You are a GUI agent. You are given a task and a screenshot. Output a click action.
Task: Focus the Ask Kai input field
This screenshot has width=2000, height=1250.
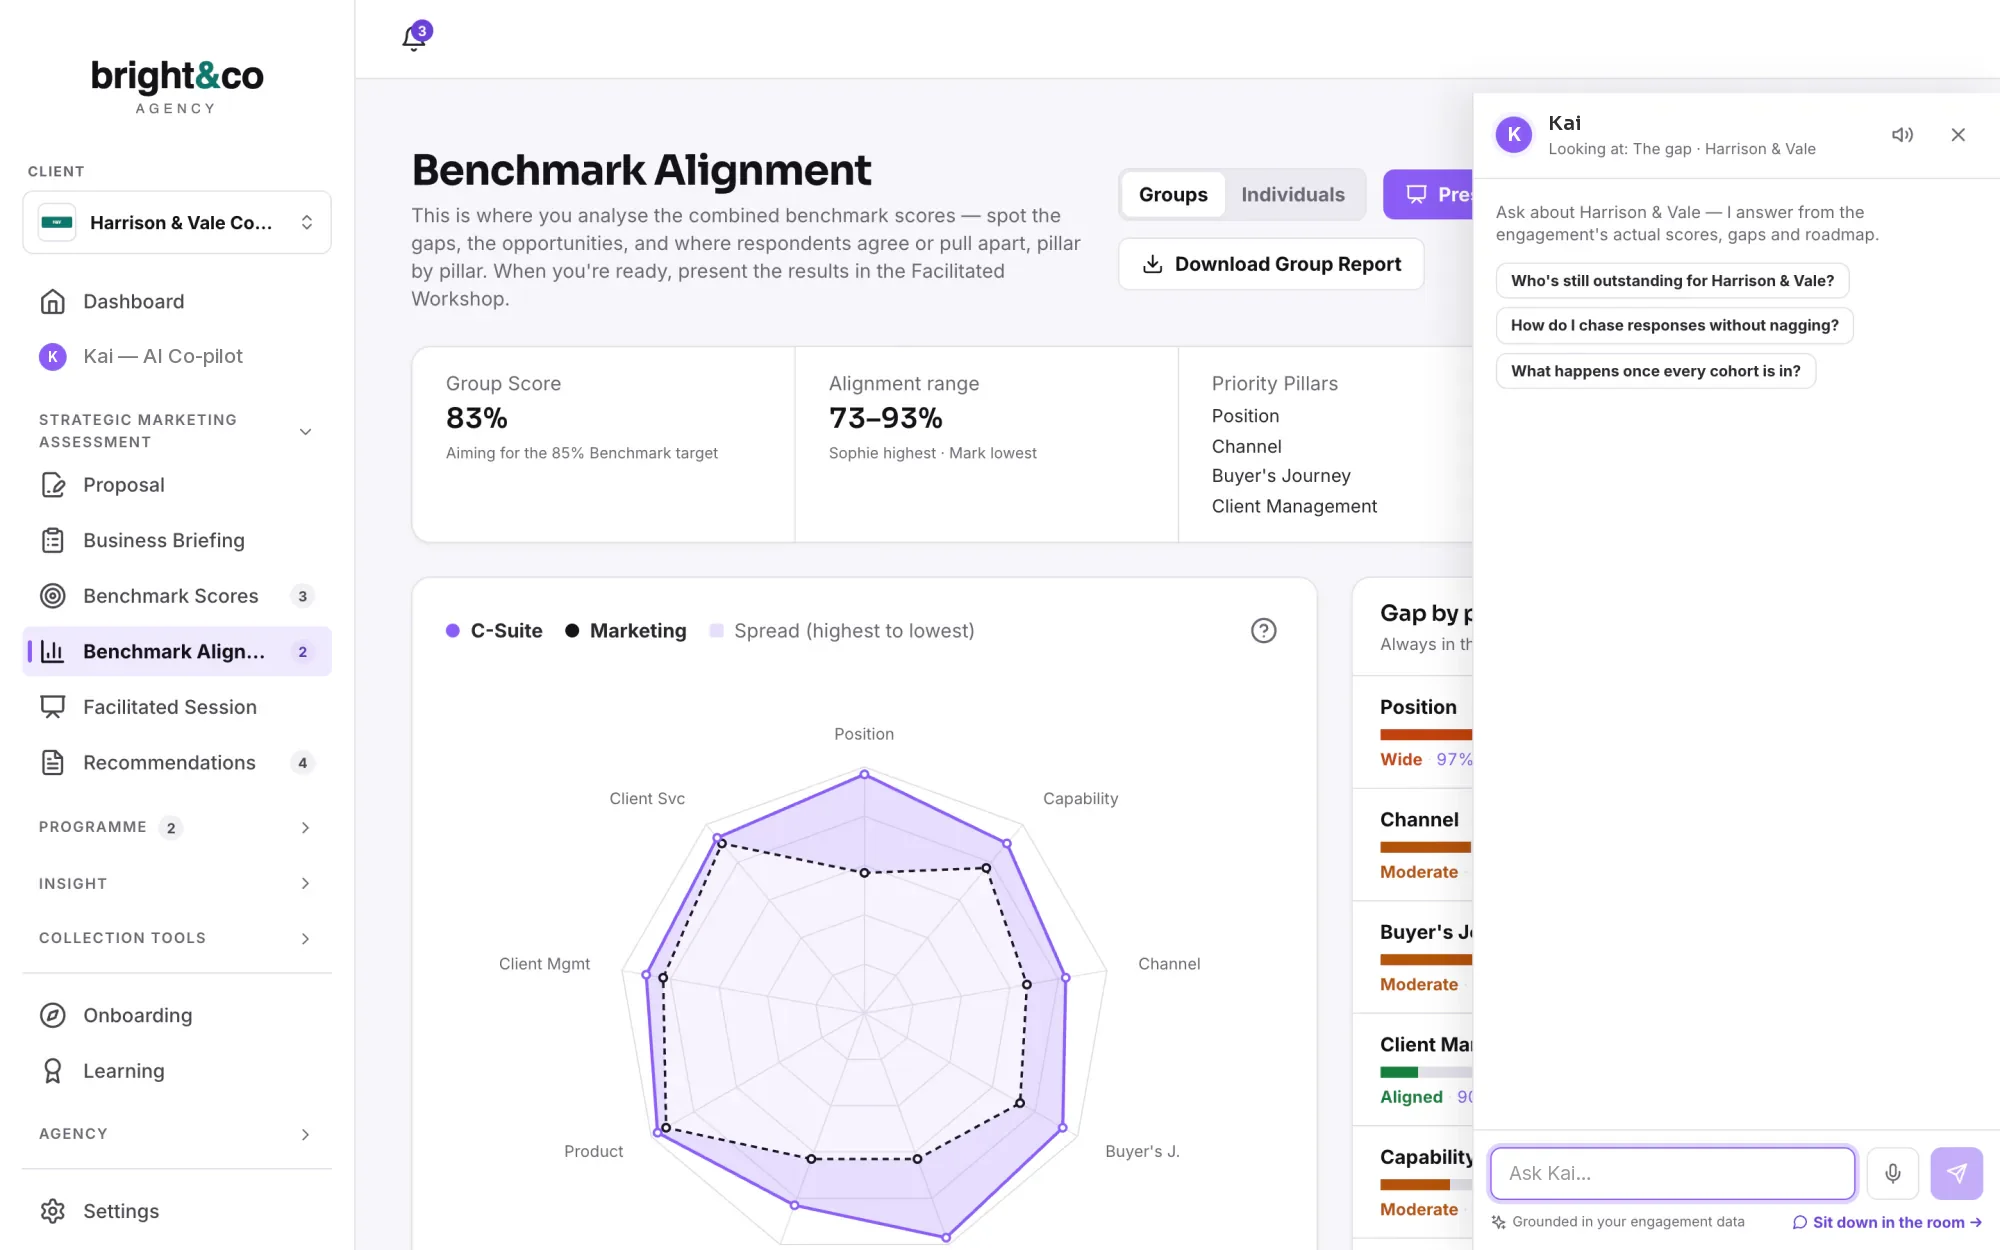click(x=1672, y=1173)
